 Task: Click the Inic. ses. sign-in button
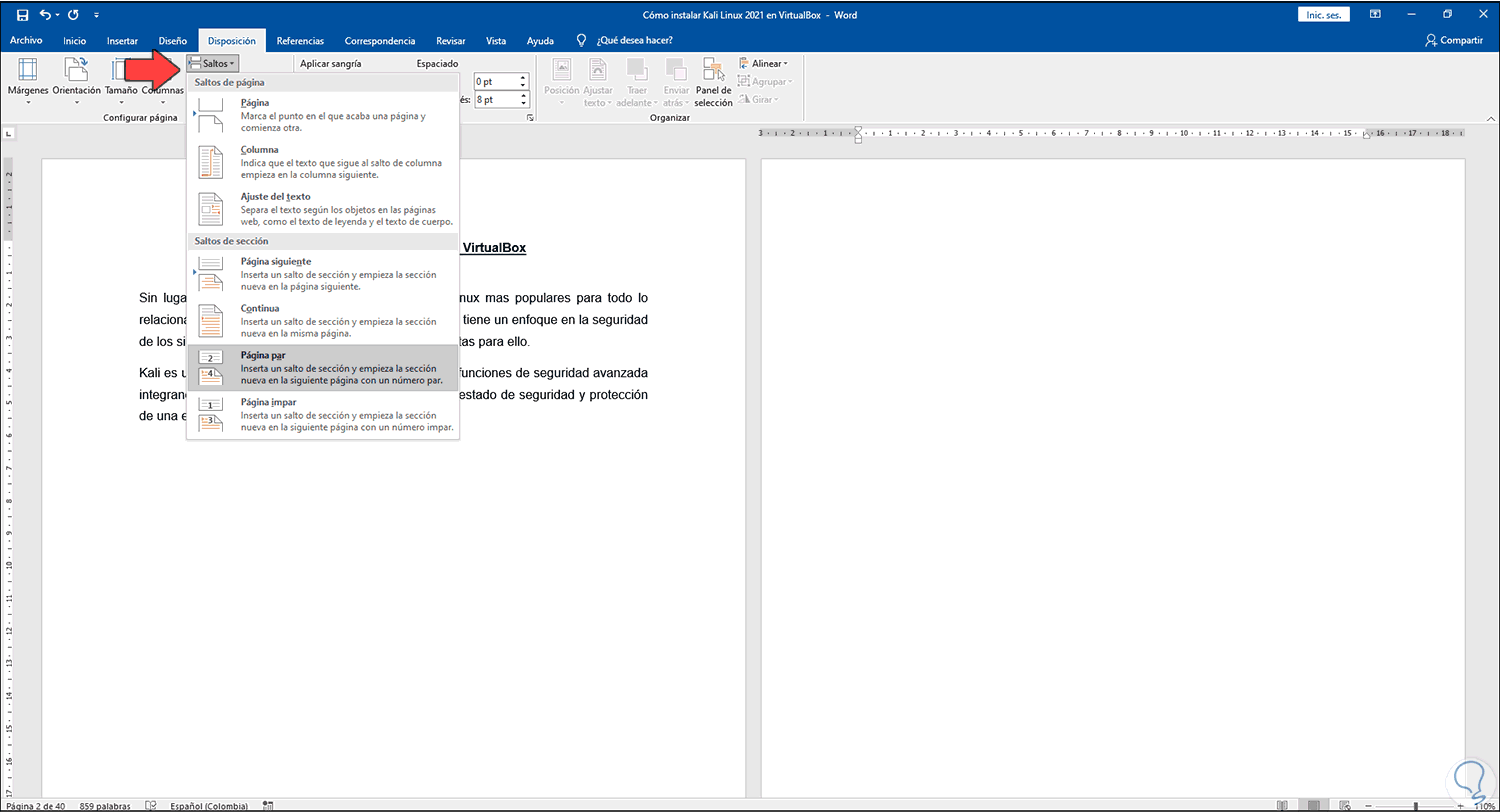(1324, 15)
